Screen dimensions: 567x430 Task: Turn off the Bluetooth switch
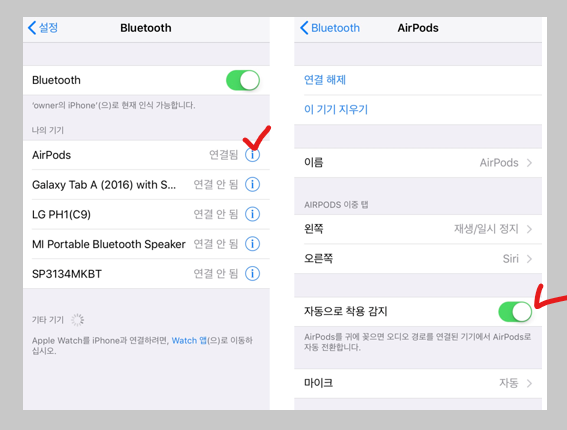click(x=243, y=80)
